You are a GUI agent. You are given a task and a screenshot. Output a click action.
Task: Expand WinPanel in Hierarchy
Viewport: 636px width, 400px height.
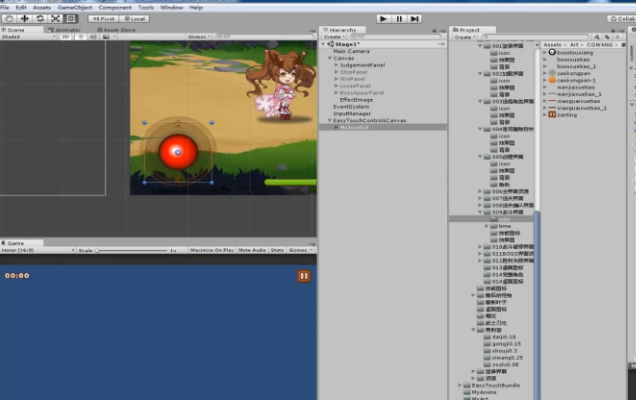click(336, 79)
